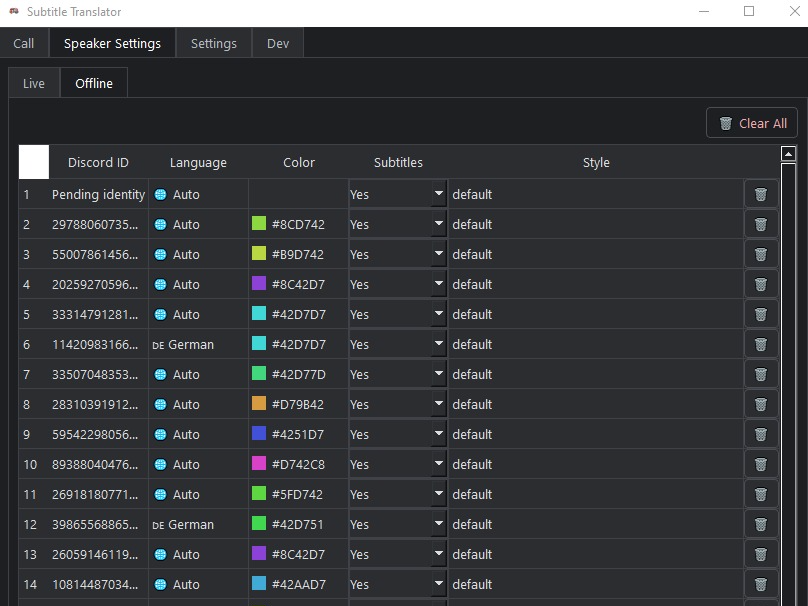This screenshot has height=606, width=808.
Task: Open the Settings tab
Action: [214, 43]
